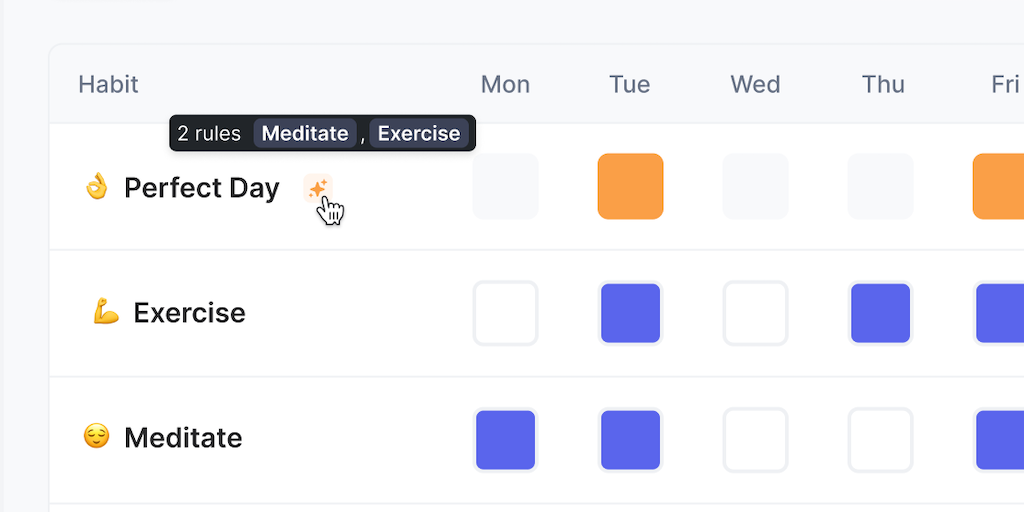Viewport: 1024px width, 512px height.
Task: Mark Exercise done for Wednesday
Action: pyautogui.click(x=755, y=313)
